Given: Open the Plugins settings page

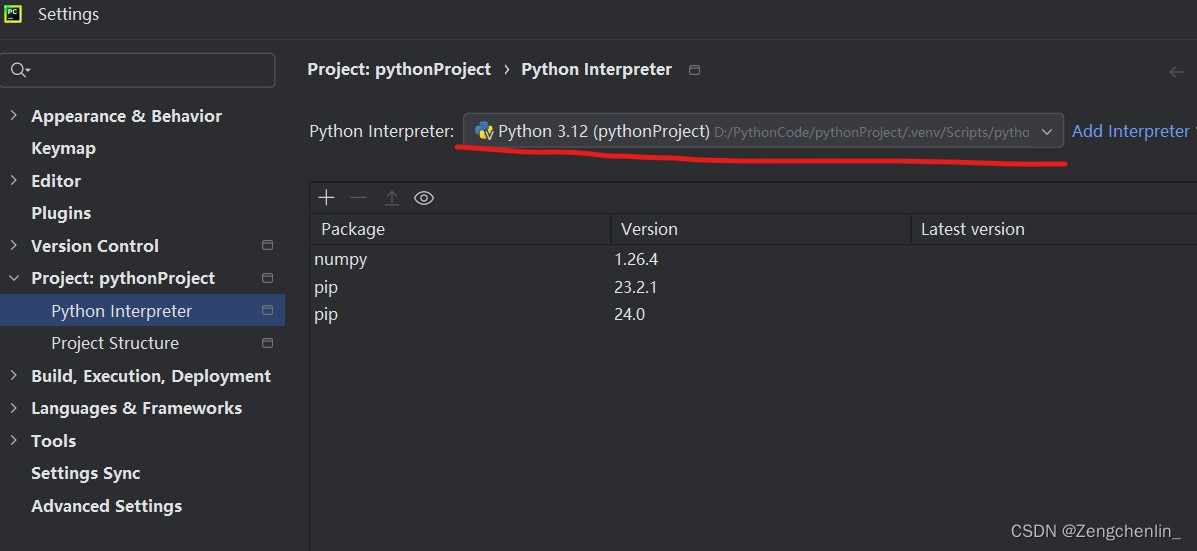Looking at the screenshot, I should 61,214.
